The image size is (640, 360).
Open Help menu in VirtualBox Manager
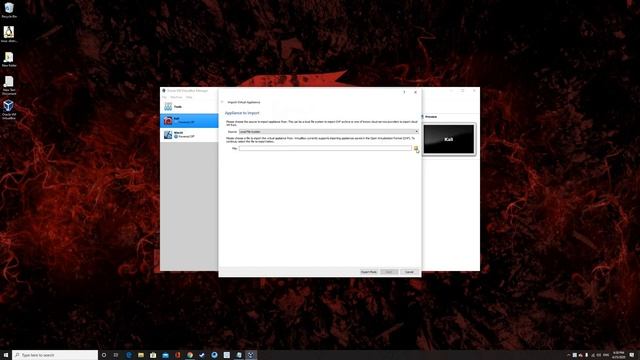point(189,97)
